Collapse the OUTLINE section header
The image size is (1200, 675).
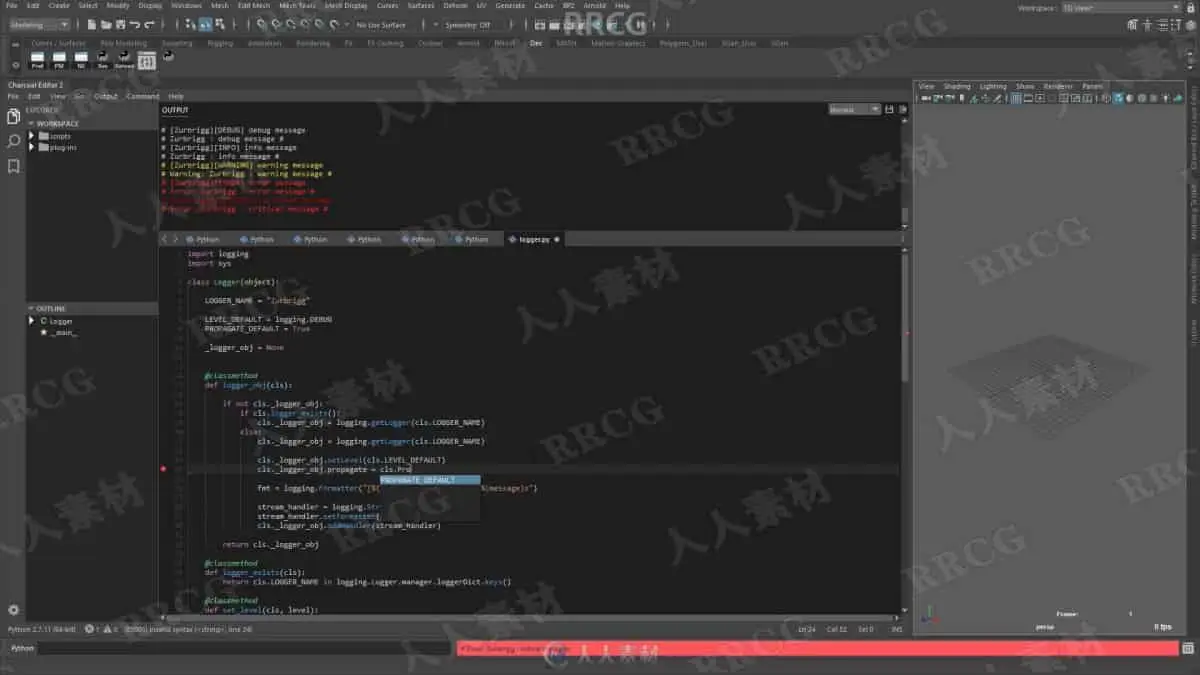(91, 309)
